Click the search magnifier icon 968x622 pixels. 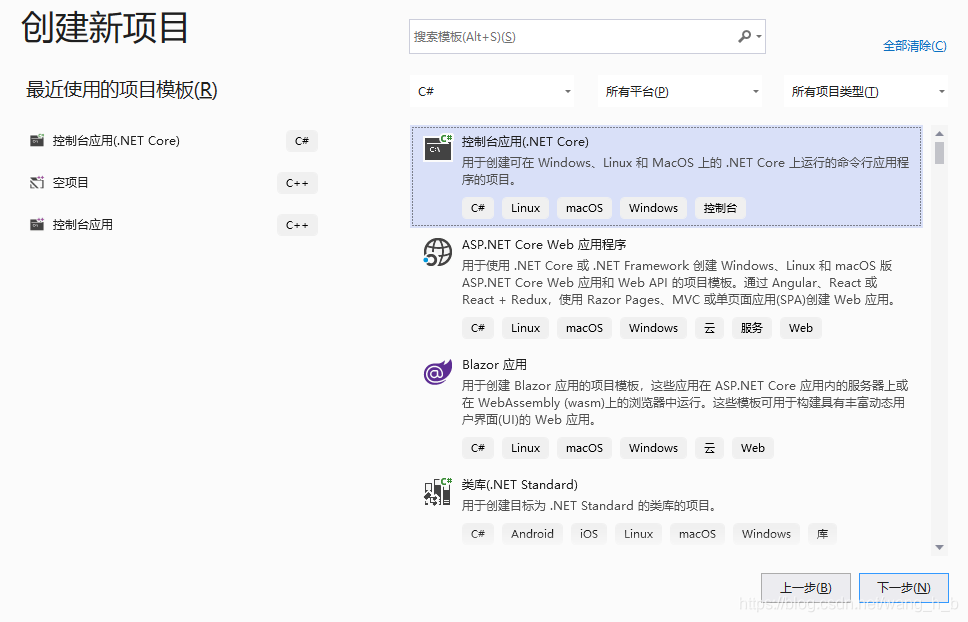[745, 36]
